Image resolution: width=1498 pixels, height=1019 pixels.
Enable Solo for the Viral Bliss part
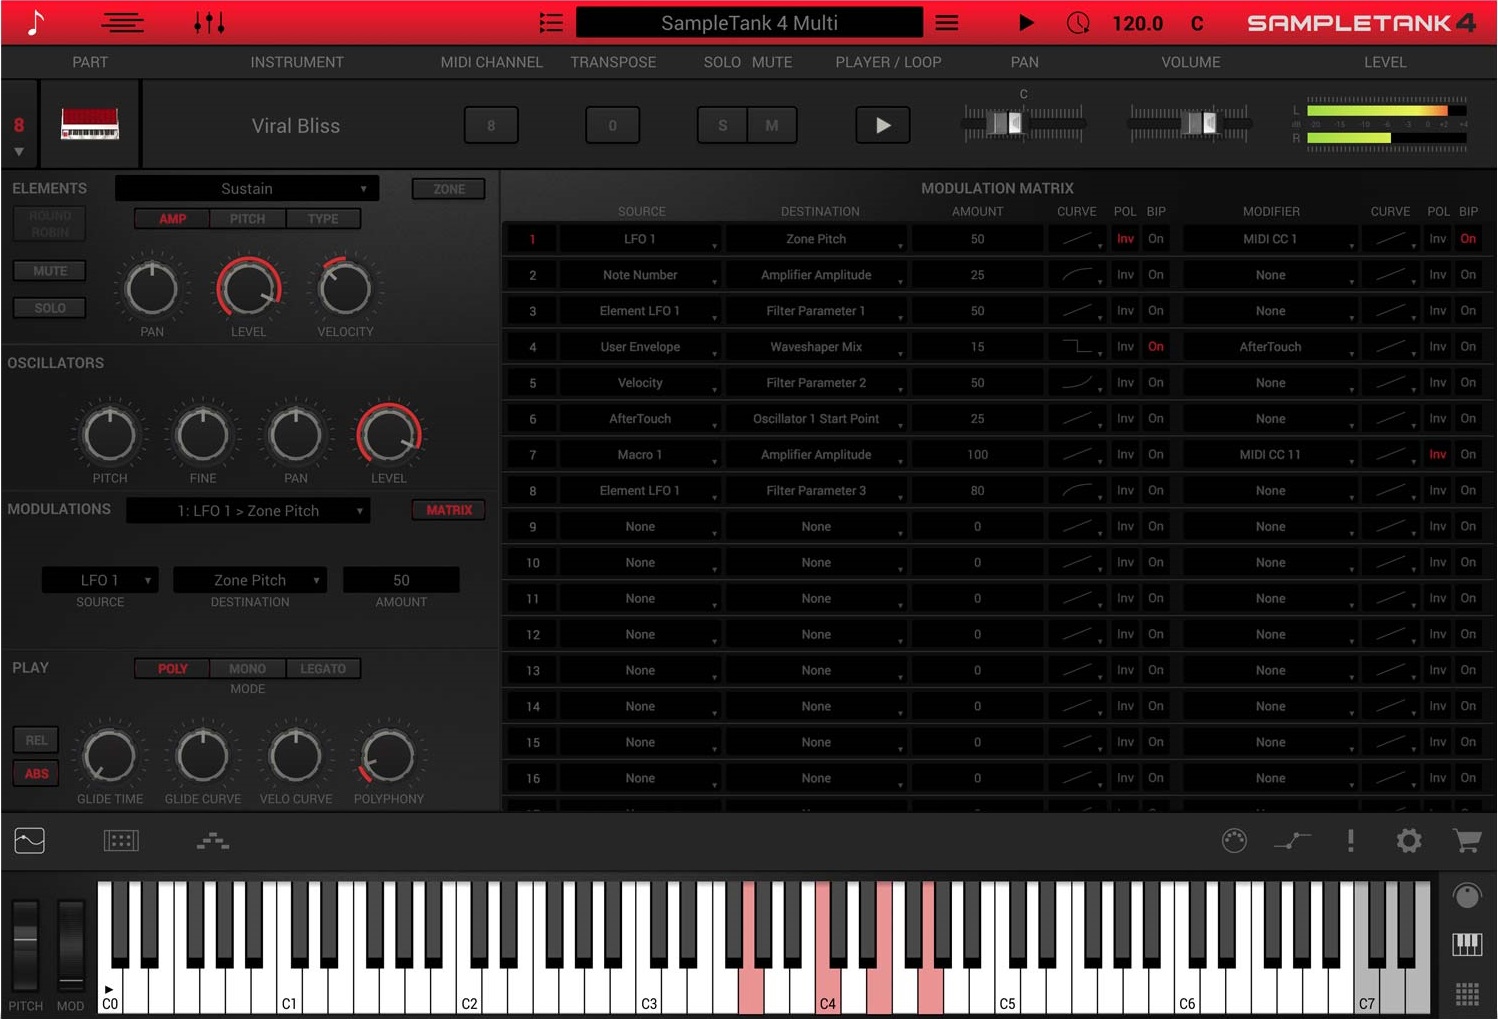[x=721, y=125]
